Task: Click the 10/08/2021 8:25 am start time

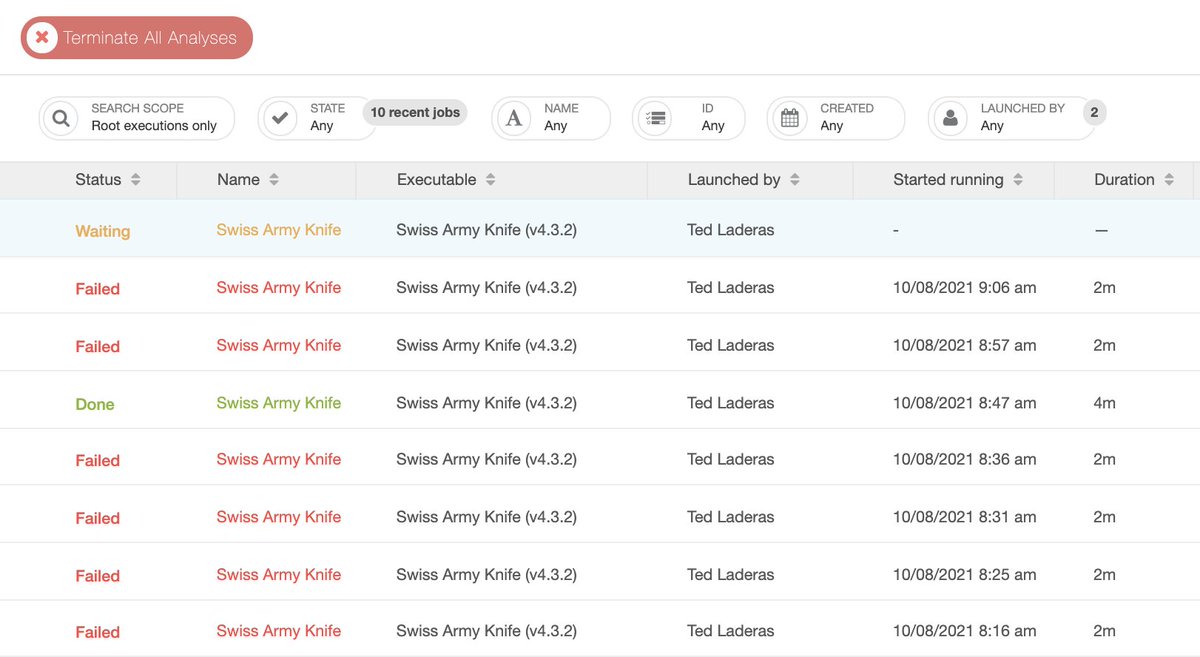Action: click(x=965, y=575)
